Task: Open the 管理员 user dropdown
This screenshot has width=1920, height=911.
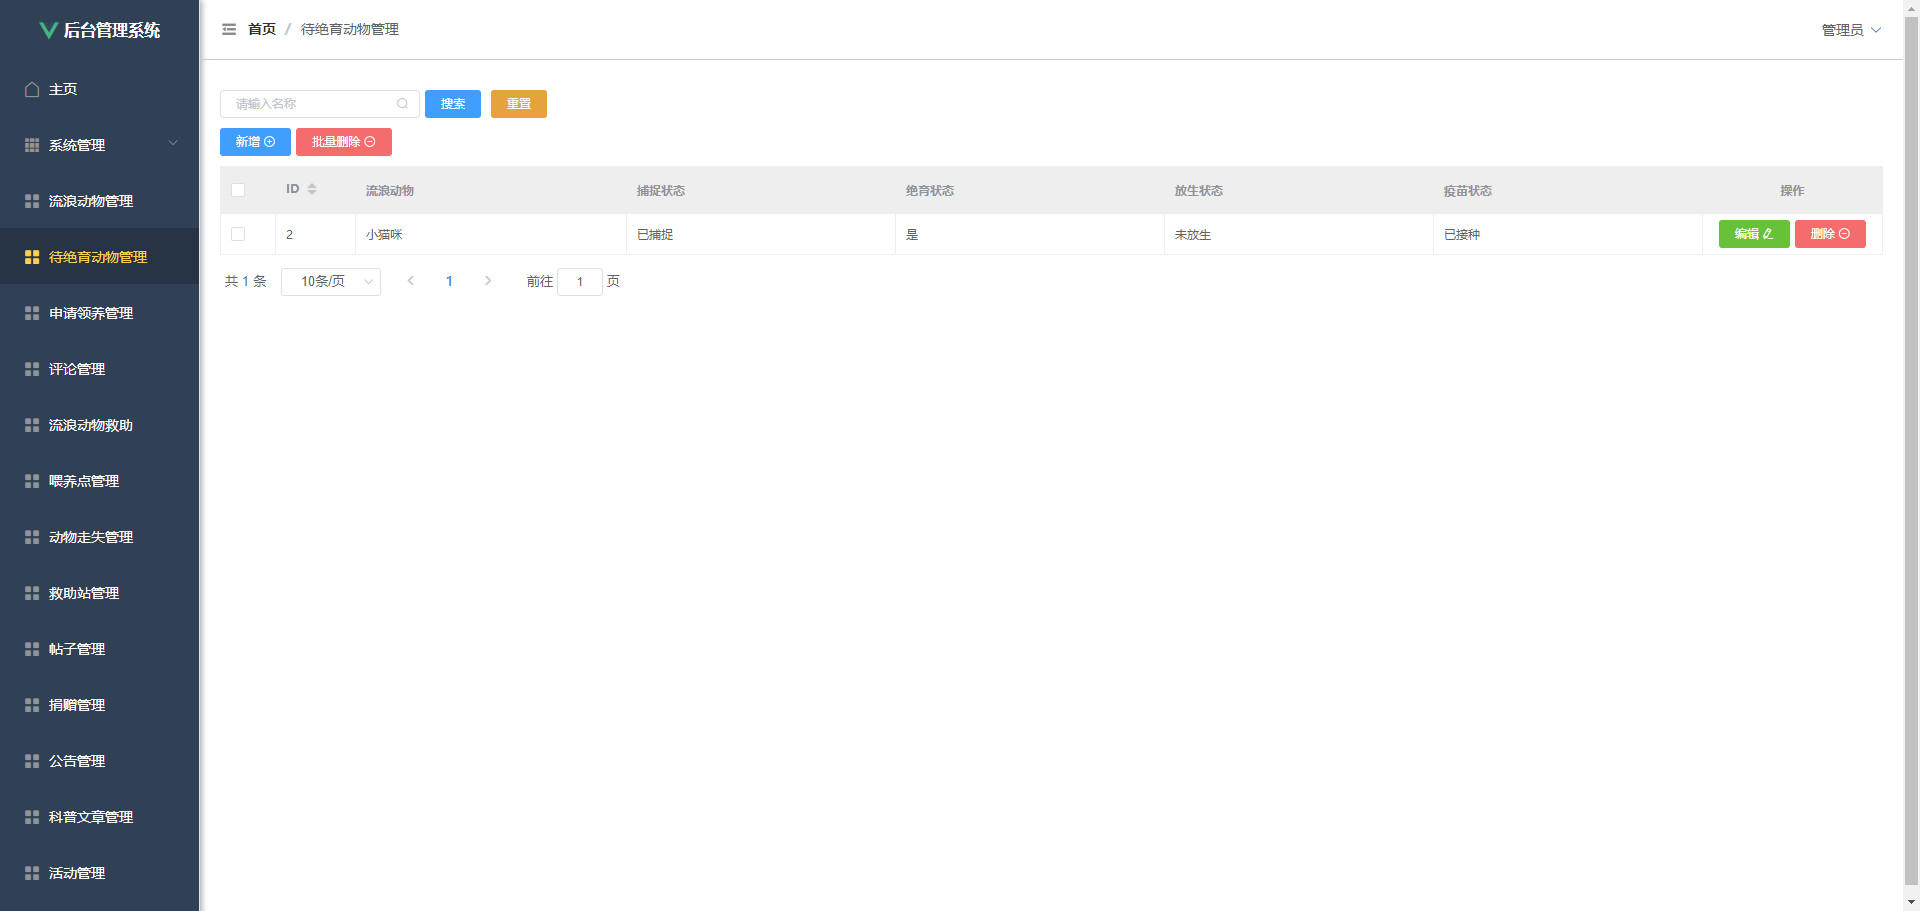Action: click(1851, 30)
